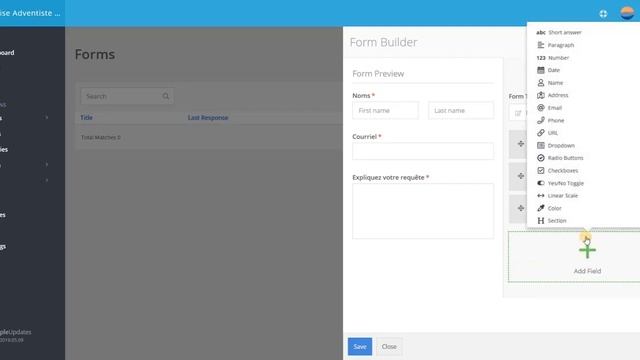Open the user avatar menu
Screen dimensions: 640x360
[x=627, y=13]
